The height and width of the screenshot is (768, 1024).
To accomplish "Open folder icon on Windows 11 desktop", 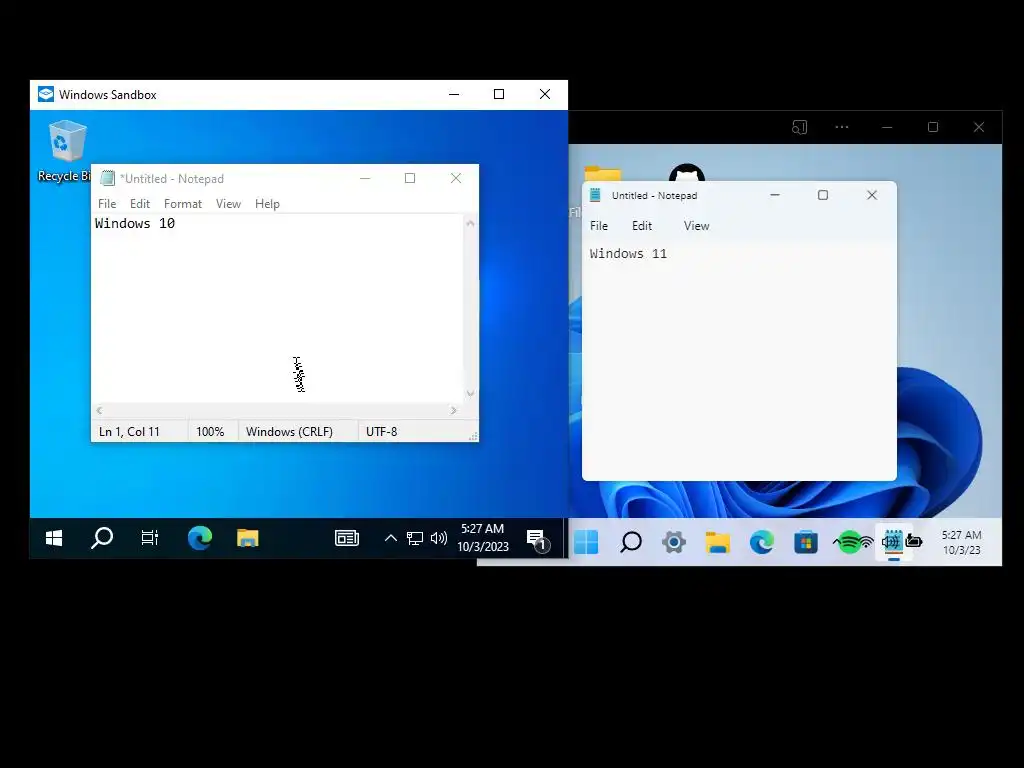I will click(x=602, y=175).
